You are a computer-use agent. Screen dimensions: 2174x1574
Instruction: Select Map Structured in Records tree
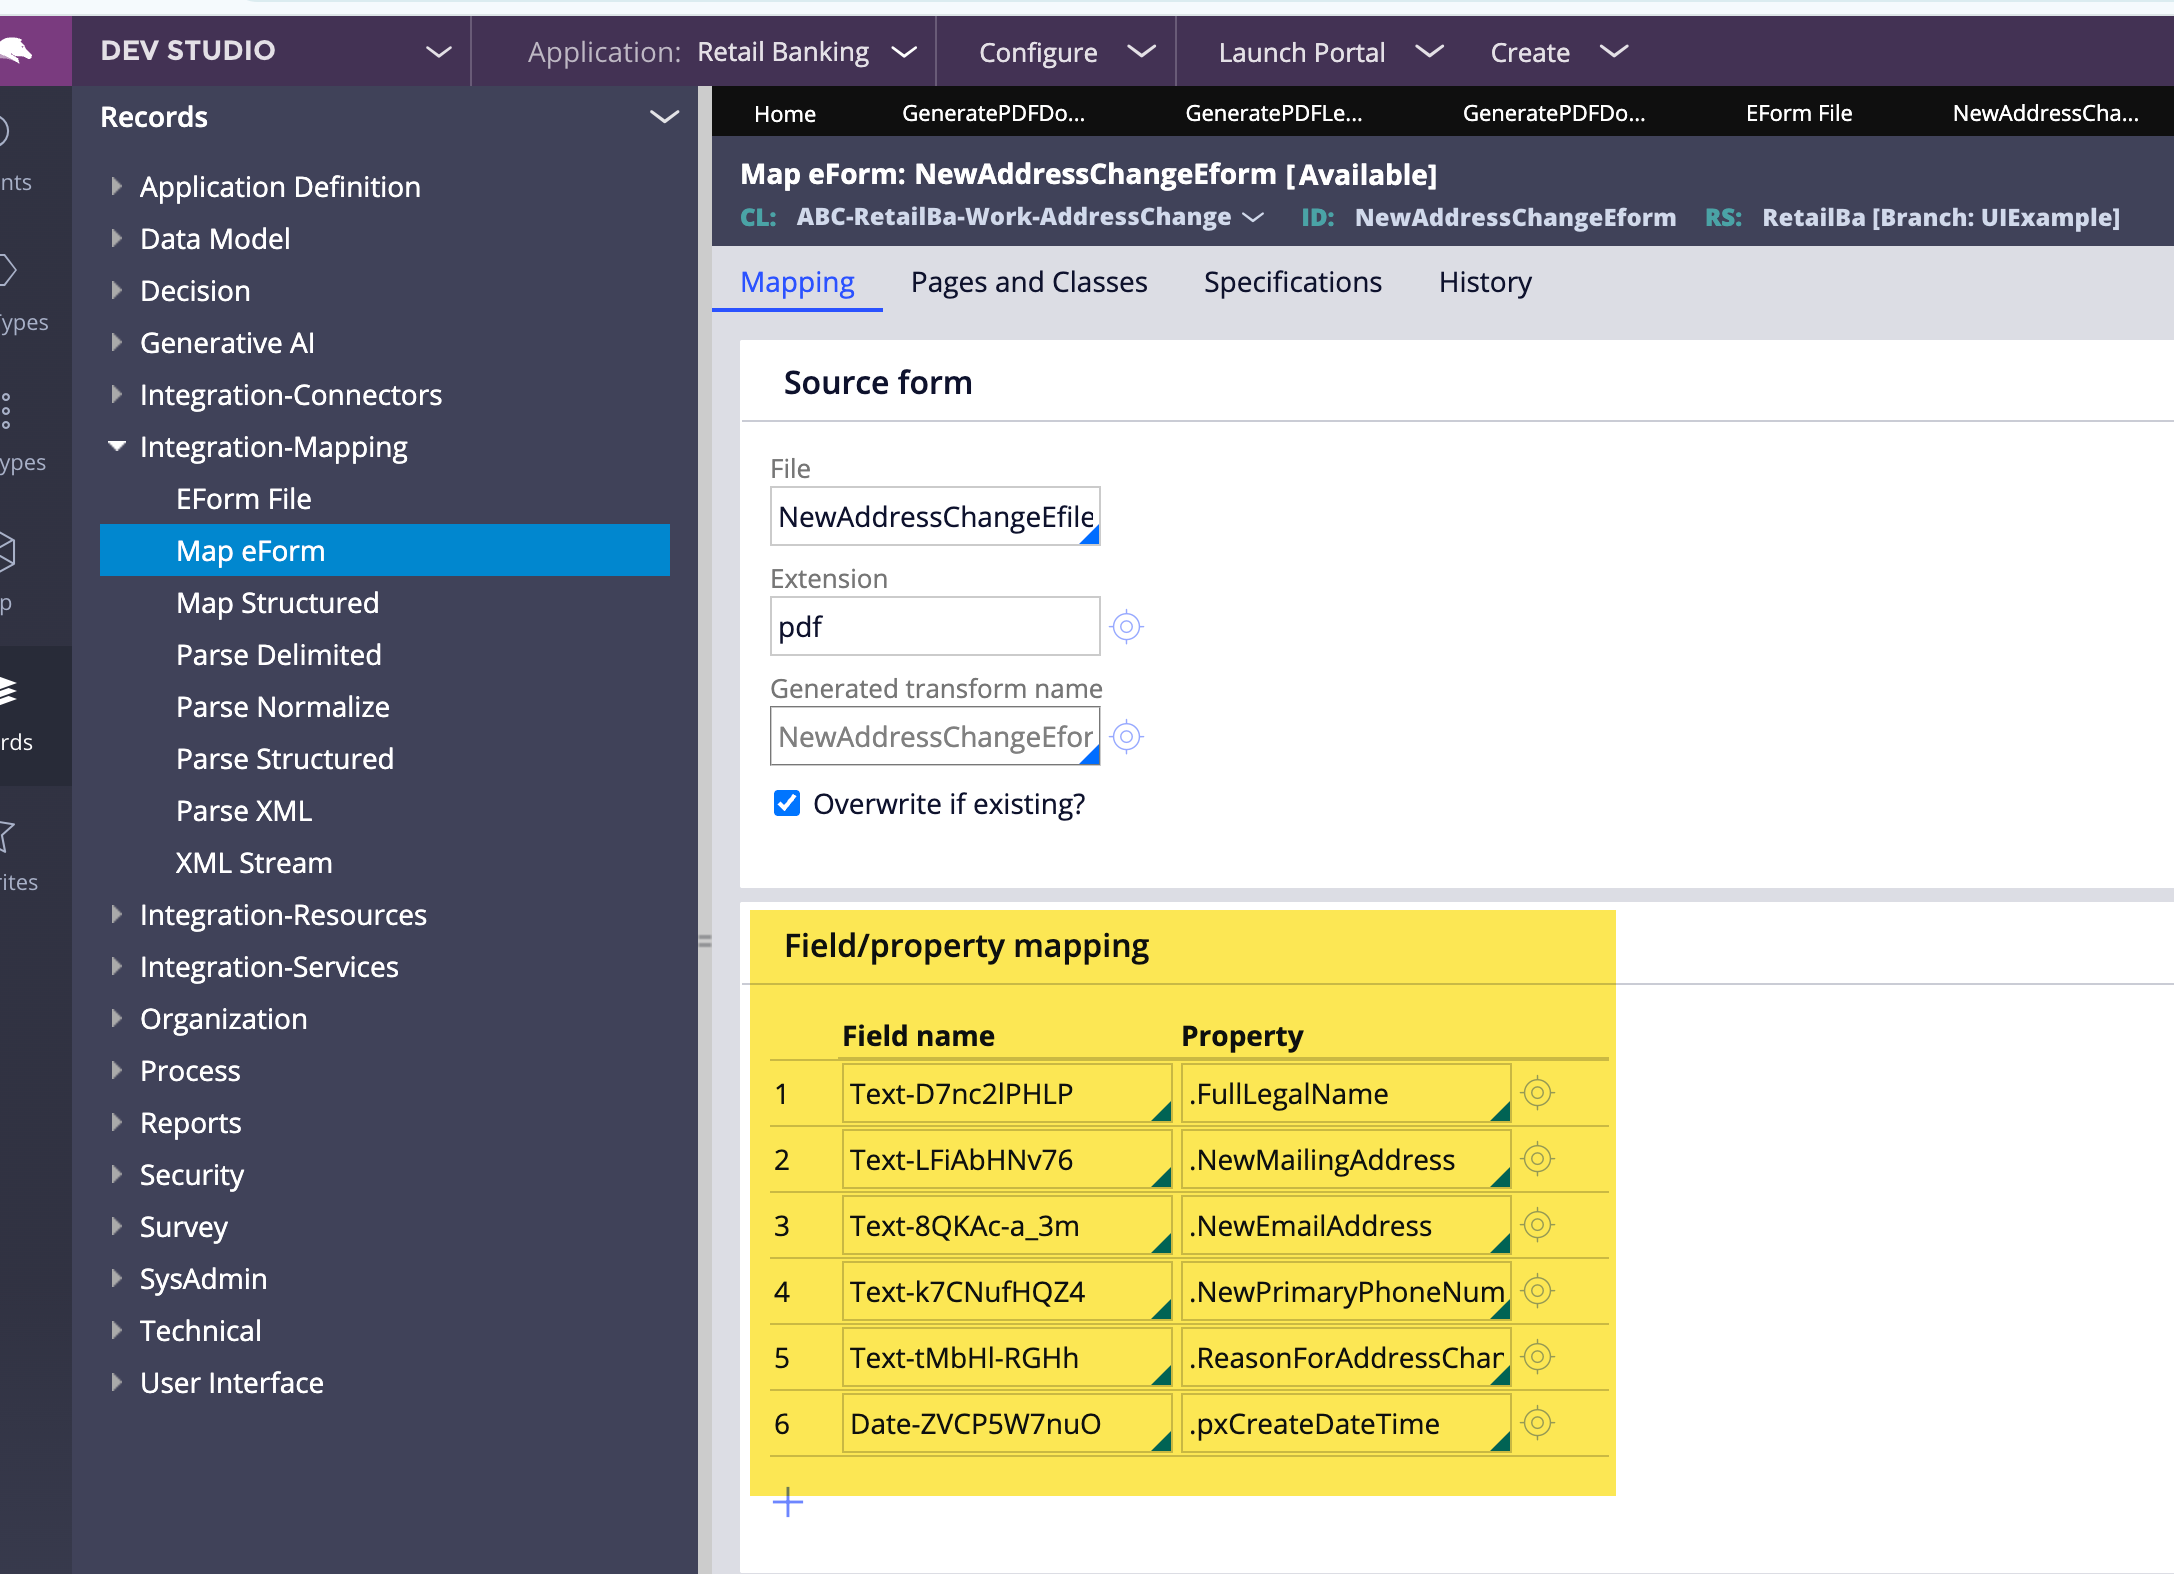click(278, 602)
